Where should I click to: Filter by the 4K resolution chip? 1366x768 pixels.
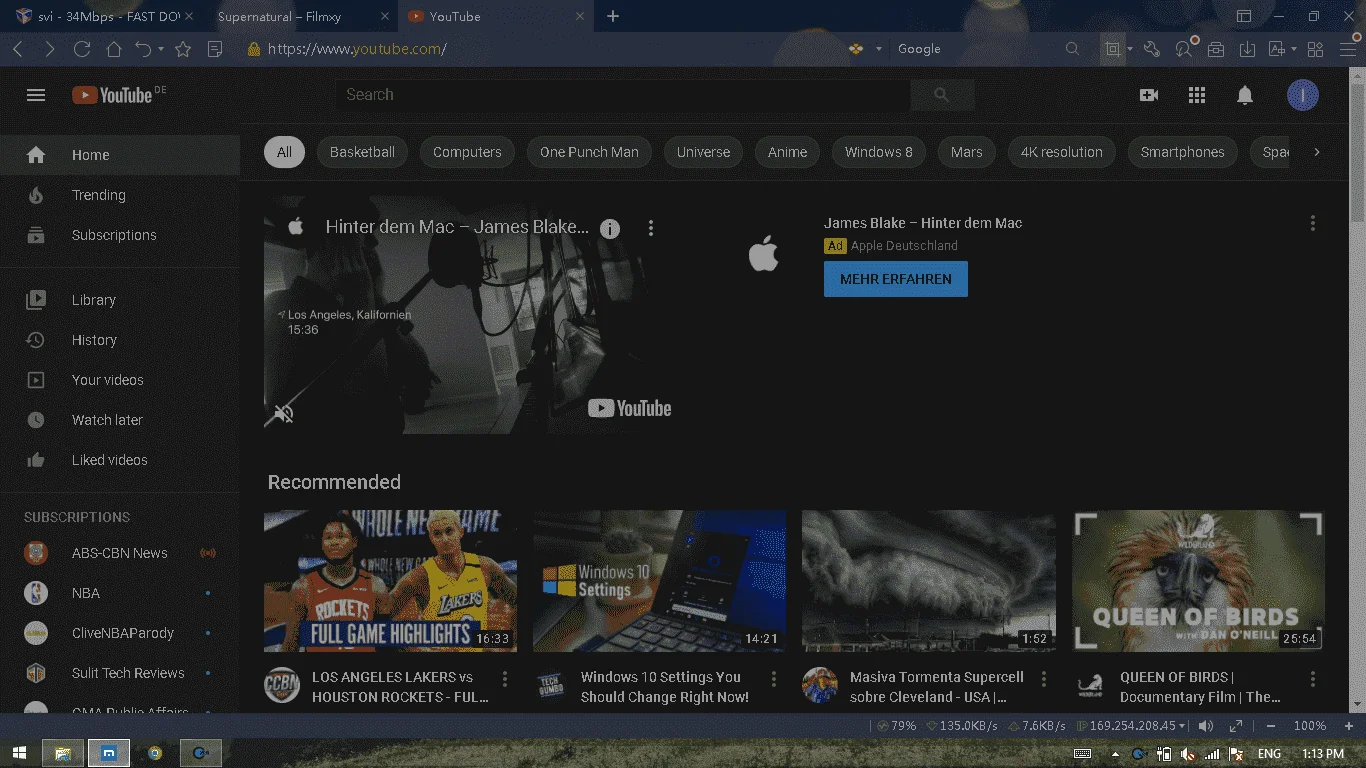tap(1062, 152)
